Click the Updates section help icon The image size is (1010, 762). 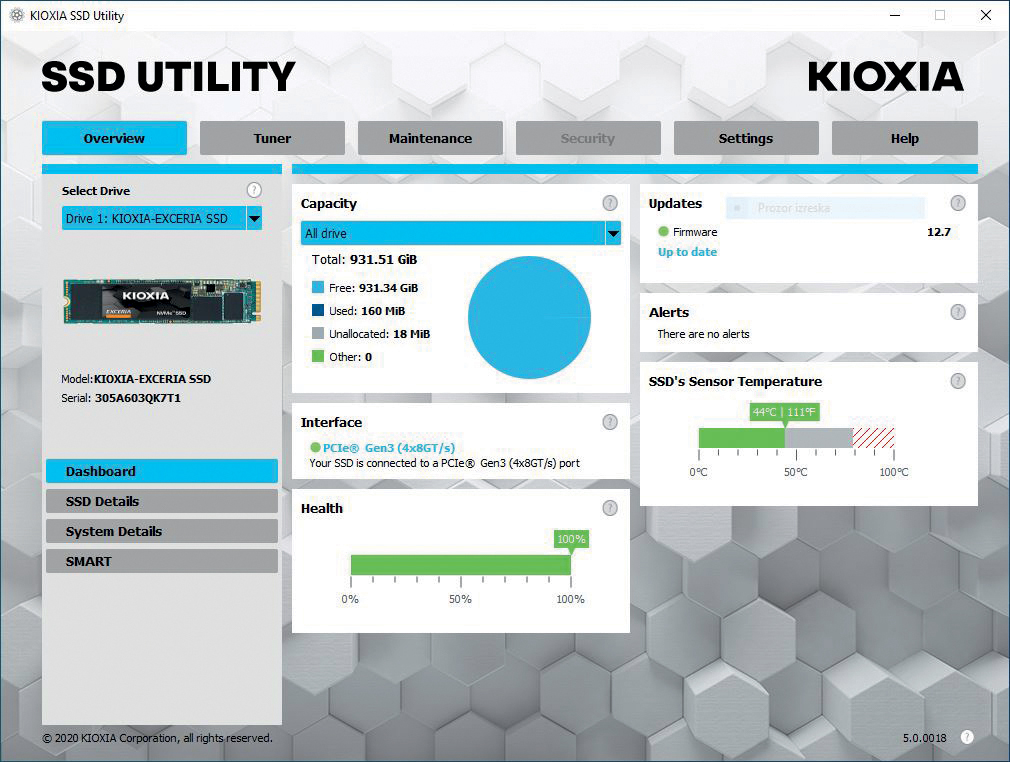(x=958, y=203)
